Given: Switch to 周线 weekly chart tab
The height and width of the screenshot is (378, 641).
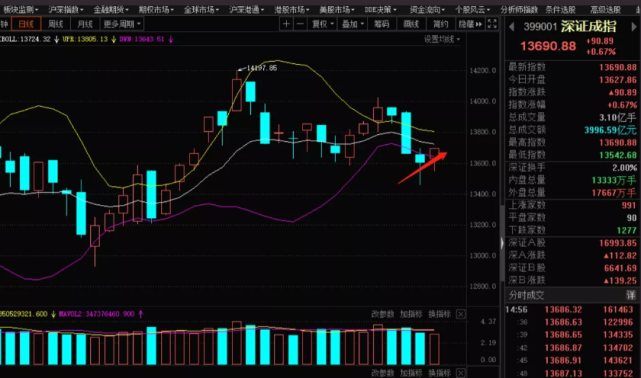Looking at the screenshot, I should 56,24.
